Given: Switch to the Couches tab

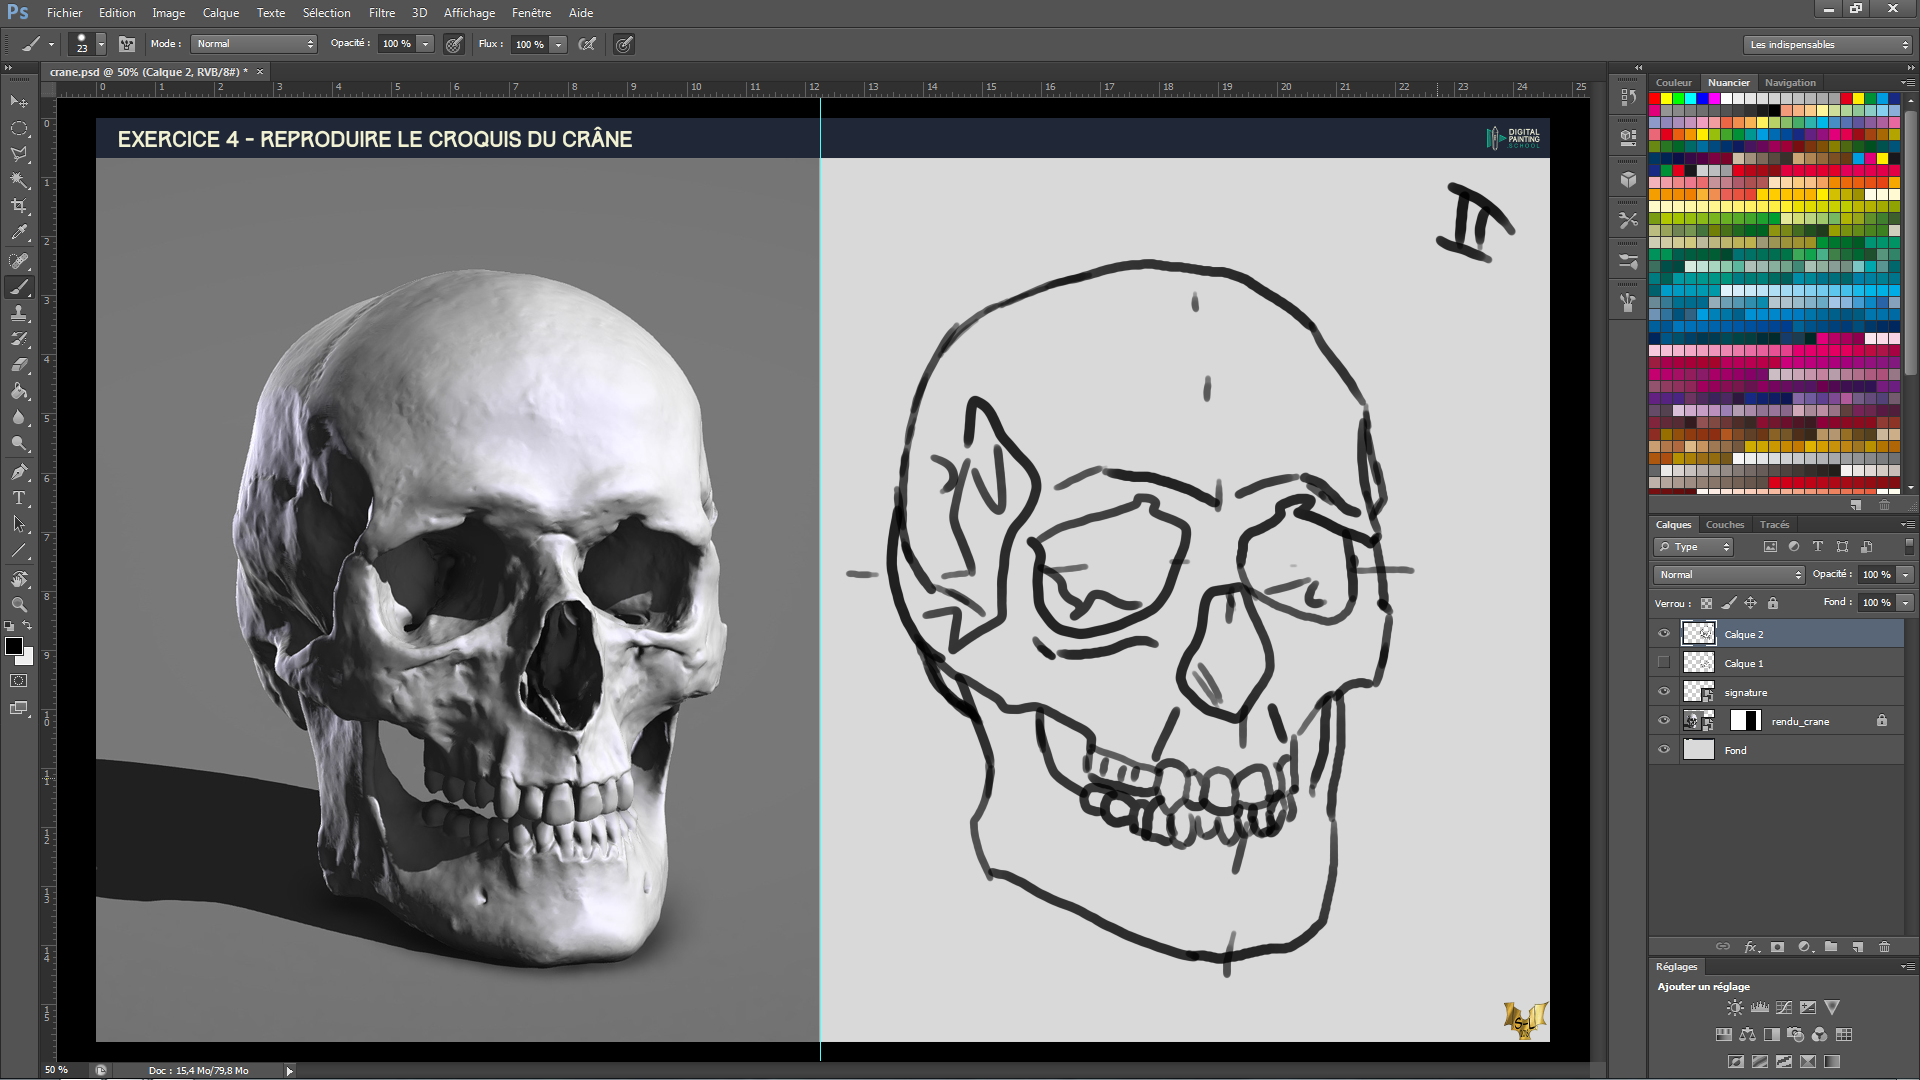Looking at the screenshot, I should (x=1724, y=525).
